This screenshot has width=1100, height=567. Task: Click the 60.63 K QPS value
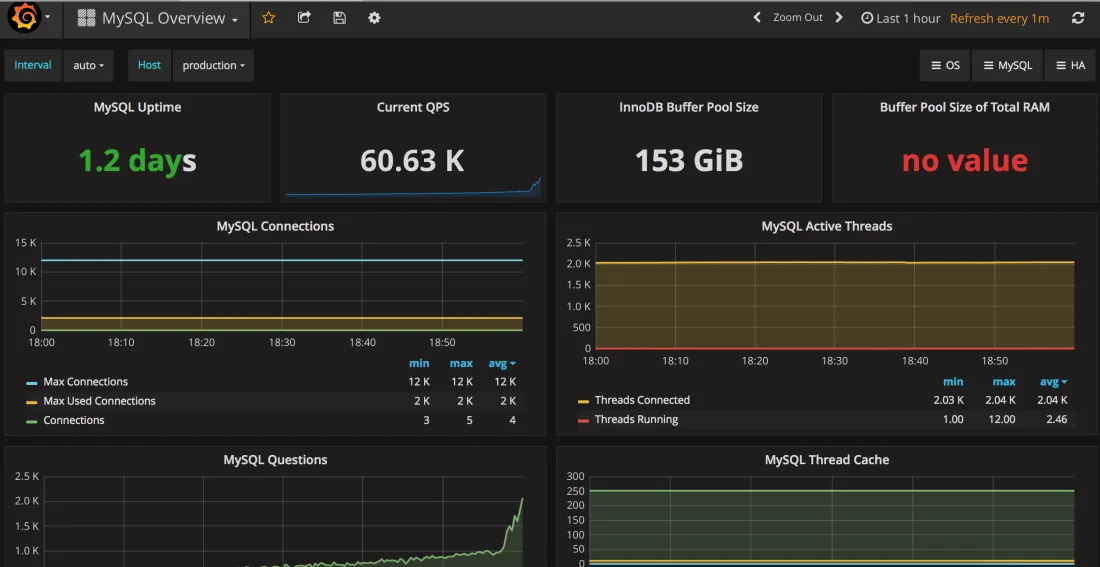click(412, 161)
